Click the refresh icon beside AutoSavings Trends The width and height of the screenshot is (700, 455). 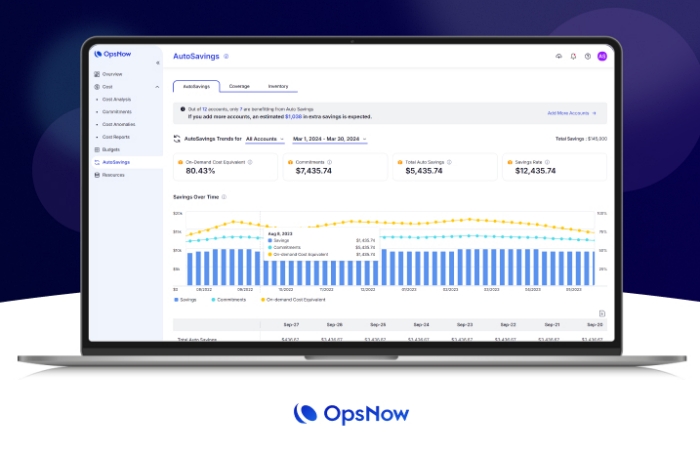[177, 139]
